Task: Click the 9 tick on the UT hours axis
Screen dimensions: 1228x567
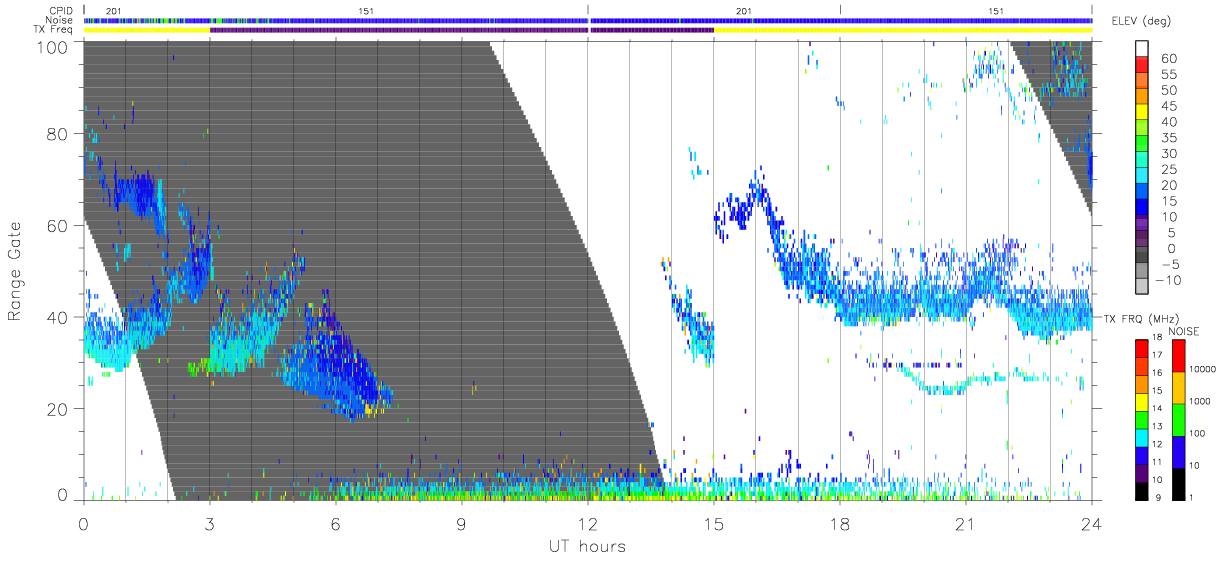Action: tap(462, 523)
